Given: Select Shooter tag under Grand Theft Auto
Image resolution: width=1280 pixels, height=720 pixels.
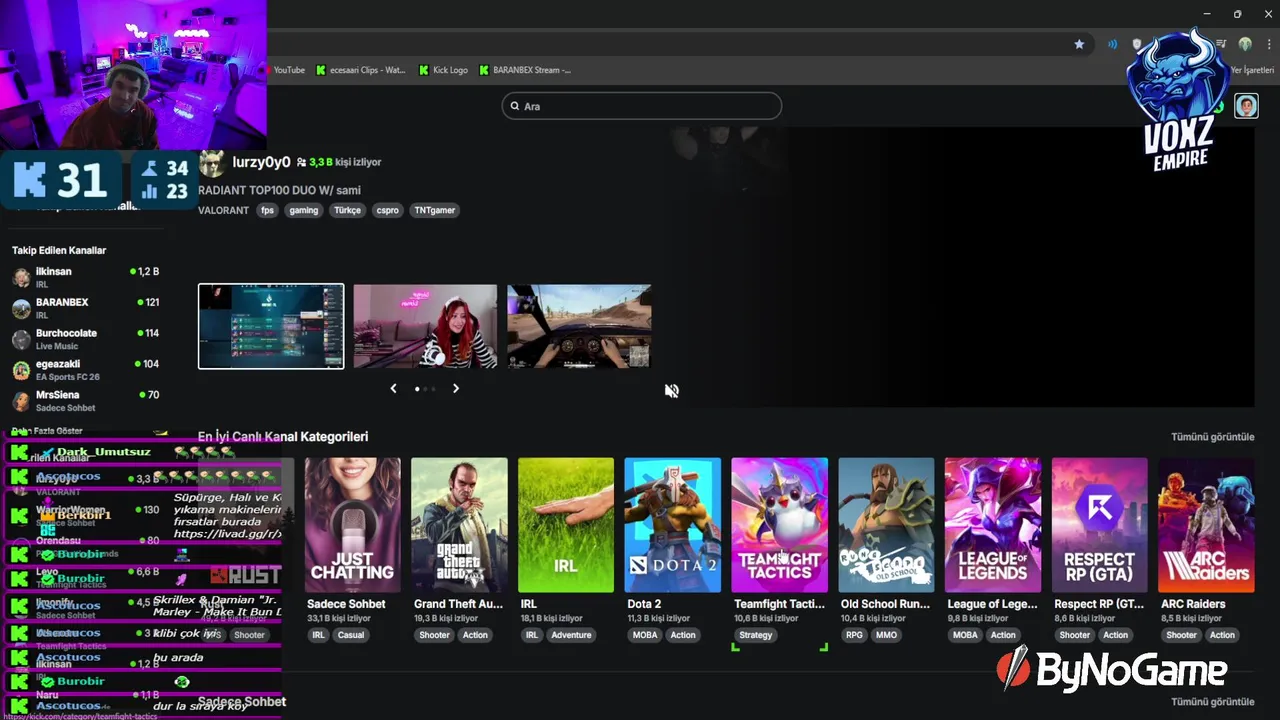Looking at the screenshot, I should click(434, 635).
